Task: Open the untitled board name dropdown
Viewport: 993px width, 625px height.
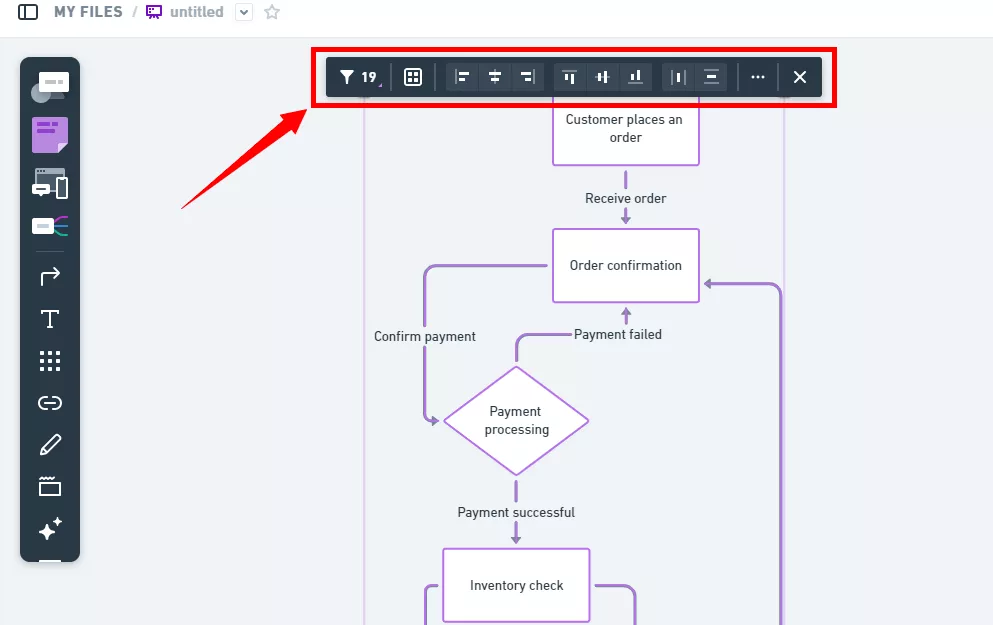Action: 243,12
